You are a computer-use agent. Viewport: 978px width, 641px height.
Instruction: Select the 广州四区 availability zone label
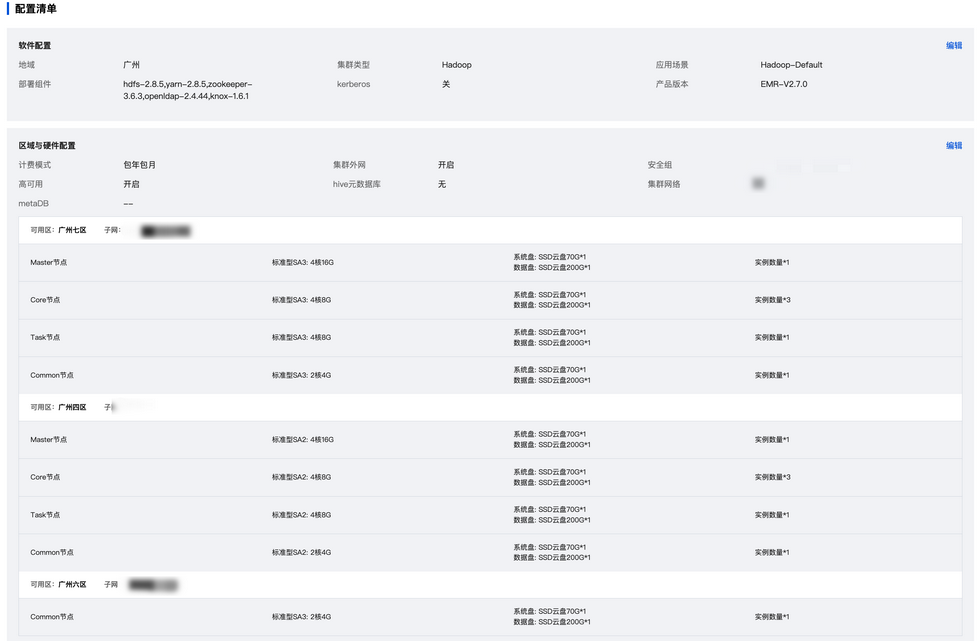click(72, 407)
